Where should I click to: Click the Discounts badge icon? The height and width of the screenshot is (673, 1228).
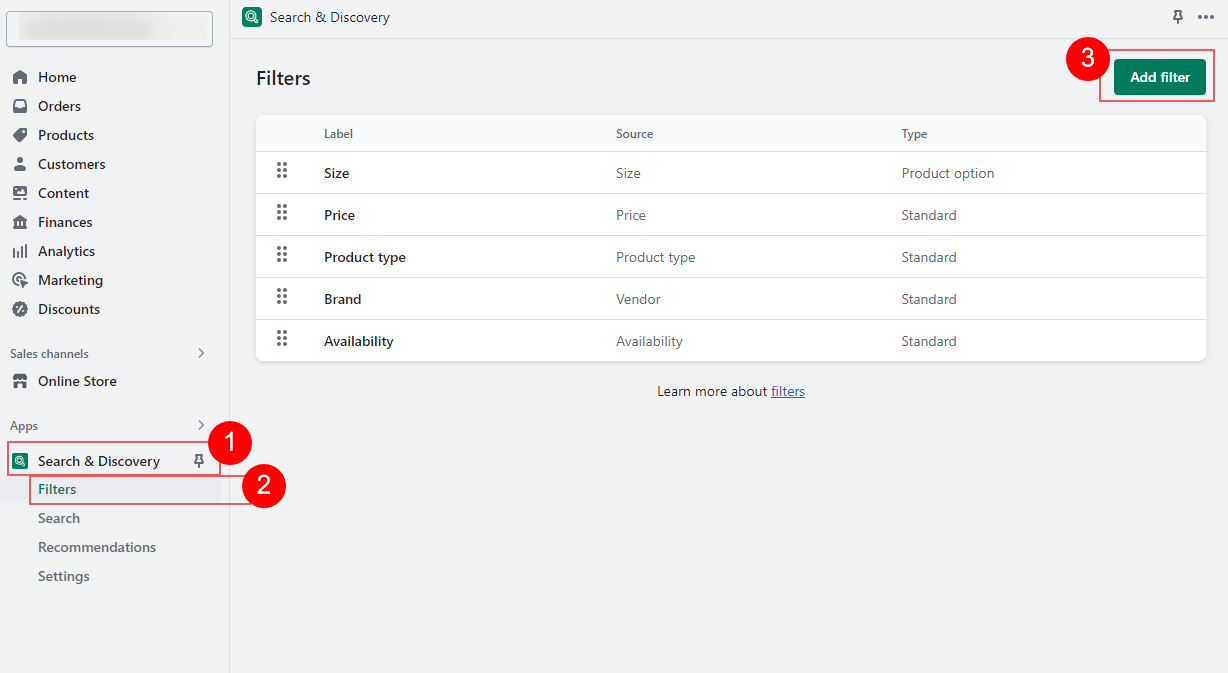(20, 309)
